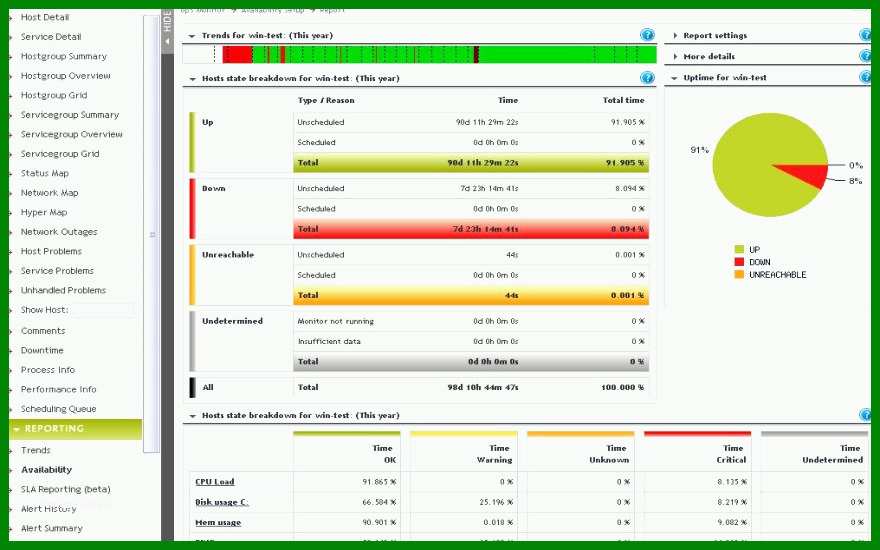Open help icon beside Report settings
Viewport: 880px width, 550px height.
point(865,35)
